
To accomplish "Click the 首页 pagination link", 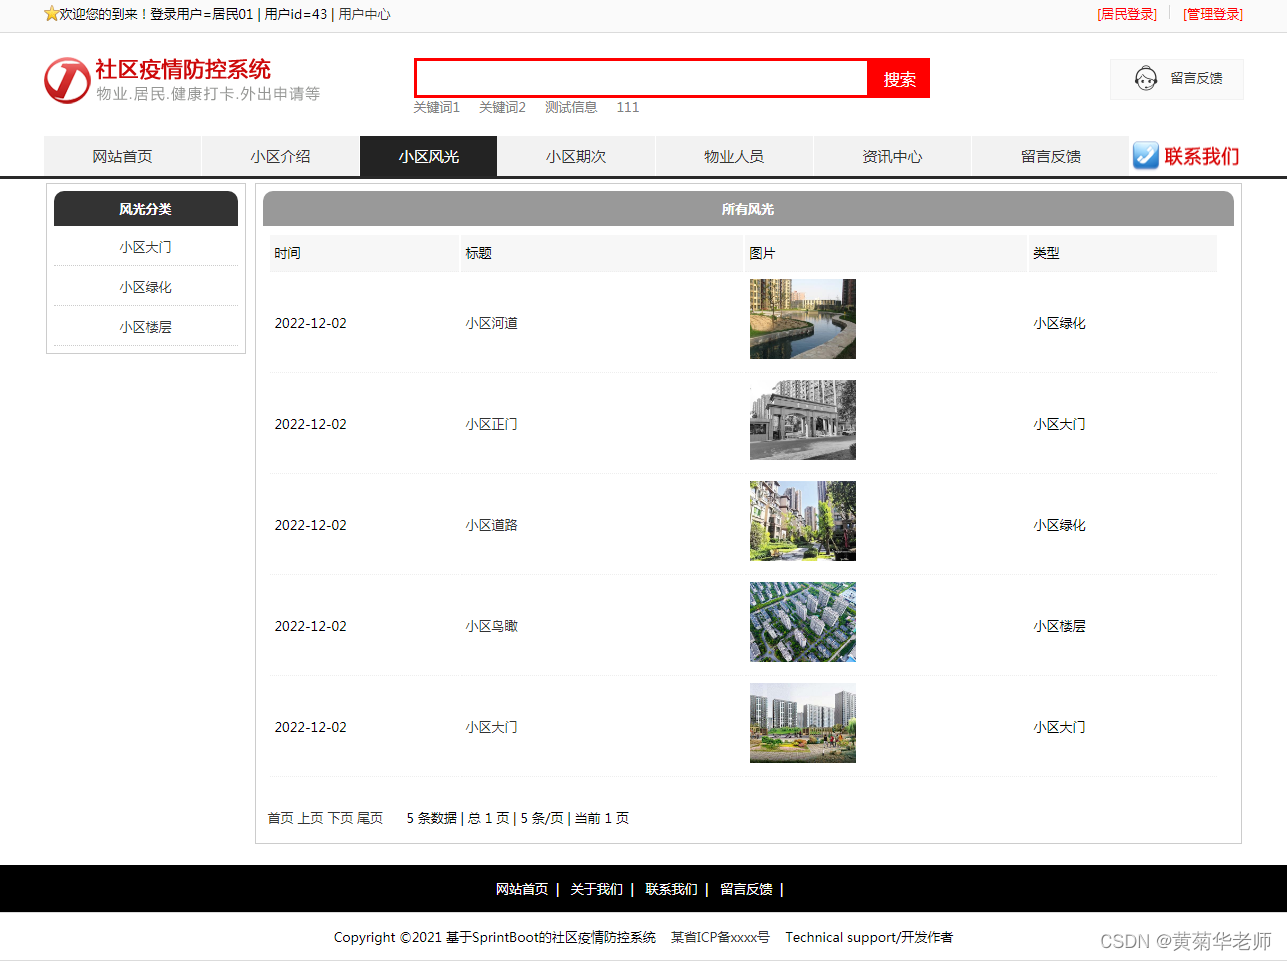I will coord(280,818).
